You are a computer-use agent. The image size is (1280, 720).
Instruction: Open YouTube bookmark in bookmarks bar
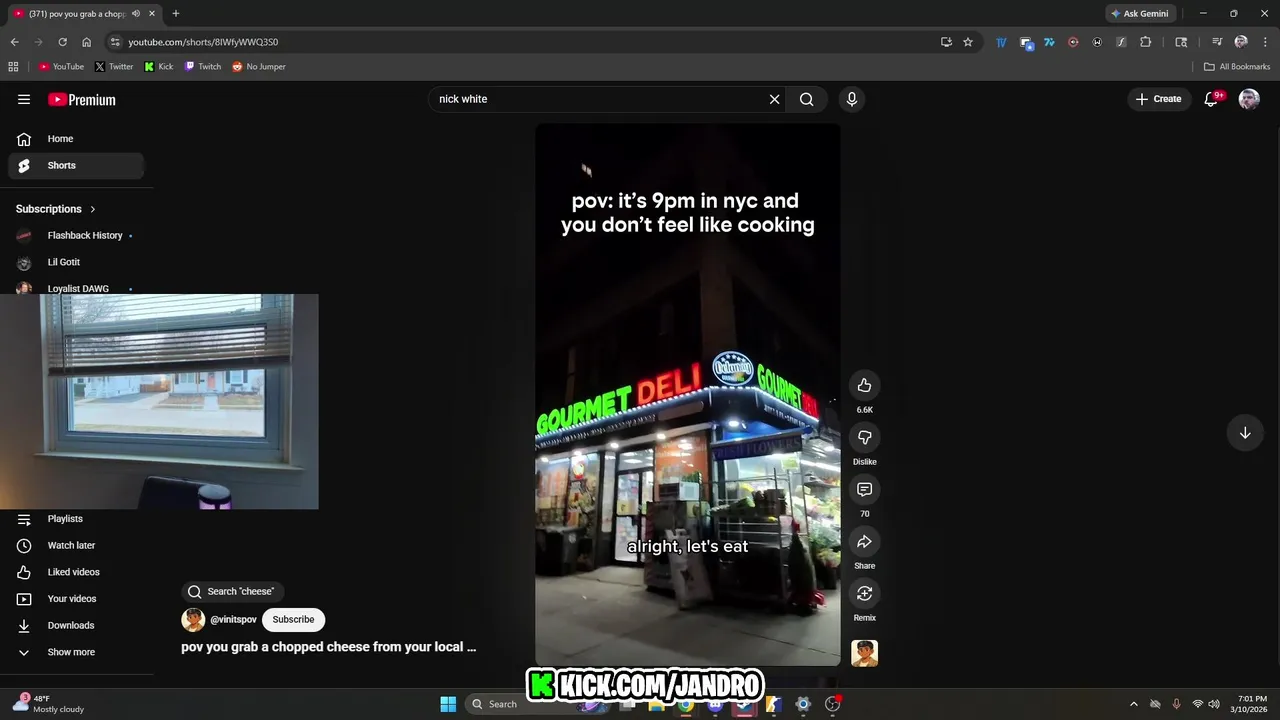61,67
